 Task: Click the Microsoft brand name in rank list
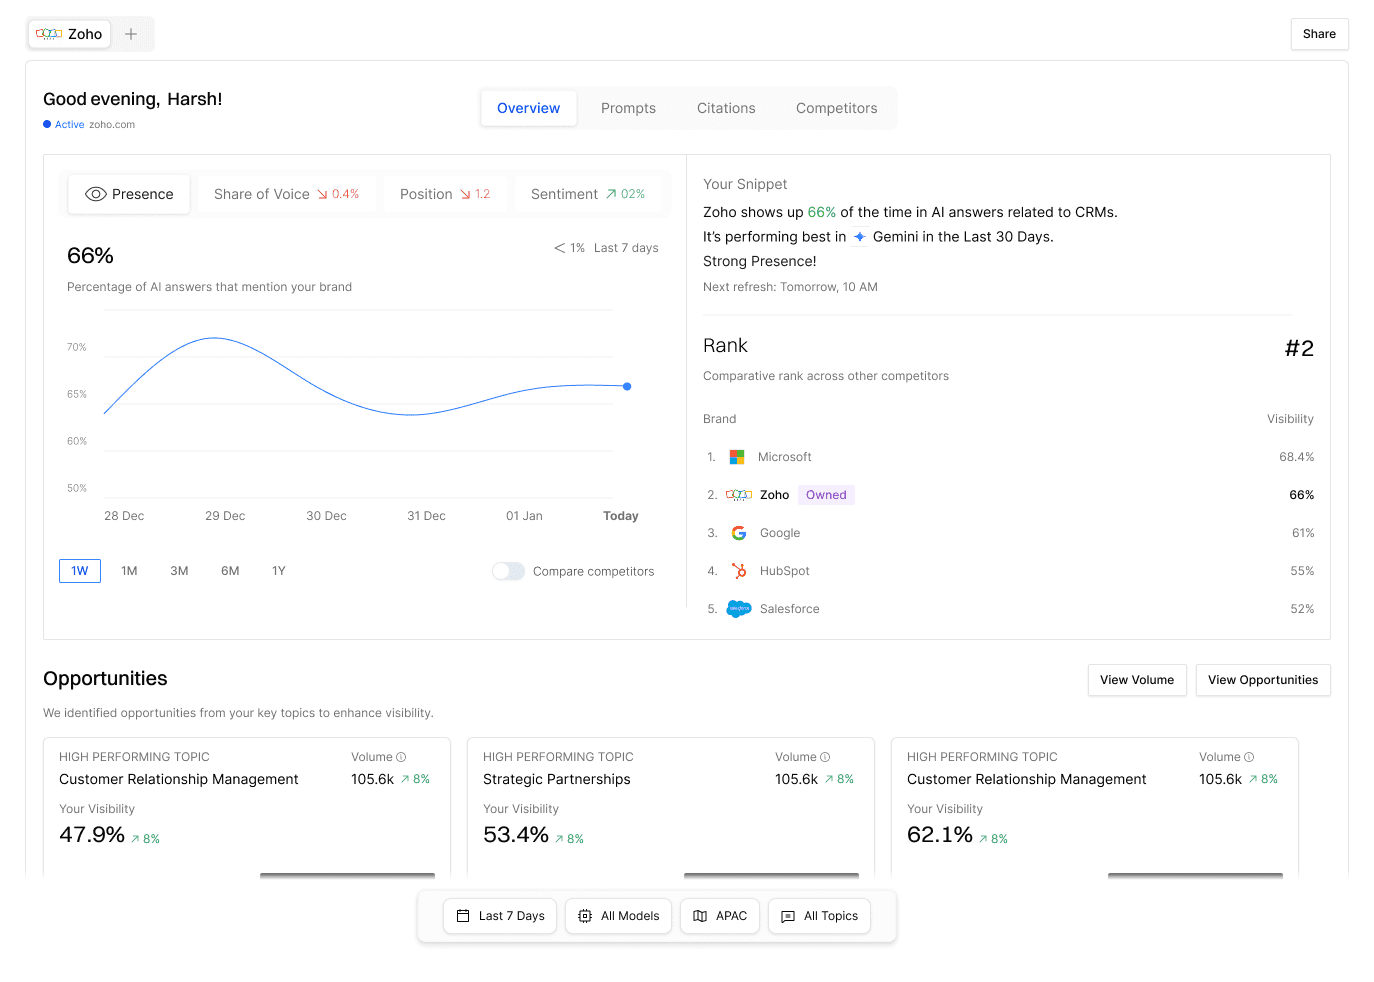click(785, 457)
